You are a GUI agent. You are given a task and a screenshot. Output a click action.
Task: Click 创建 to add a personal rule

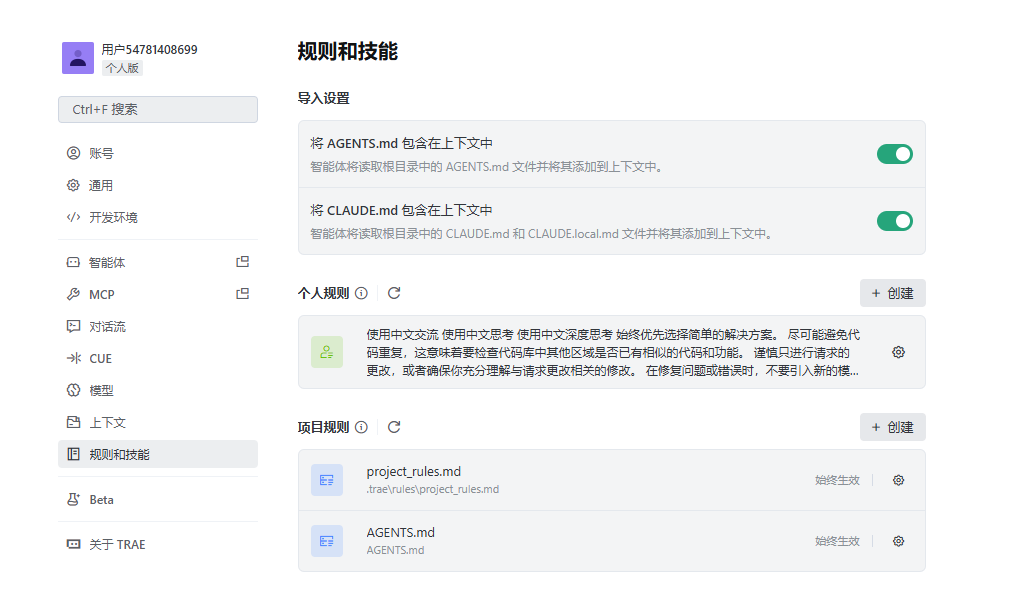pyautogui.click(x=892, y=292)
